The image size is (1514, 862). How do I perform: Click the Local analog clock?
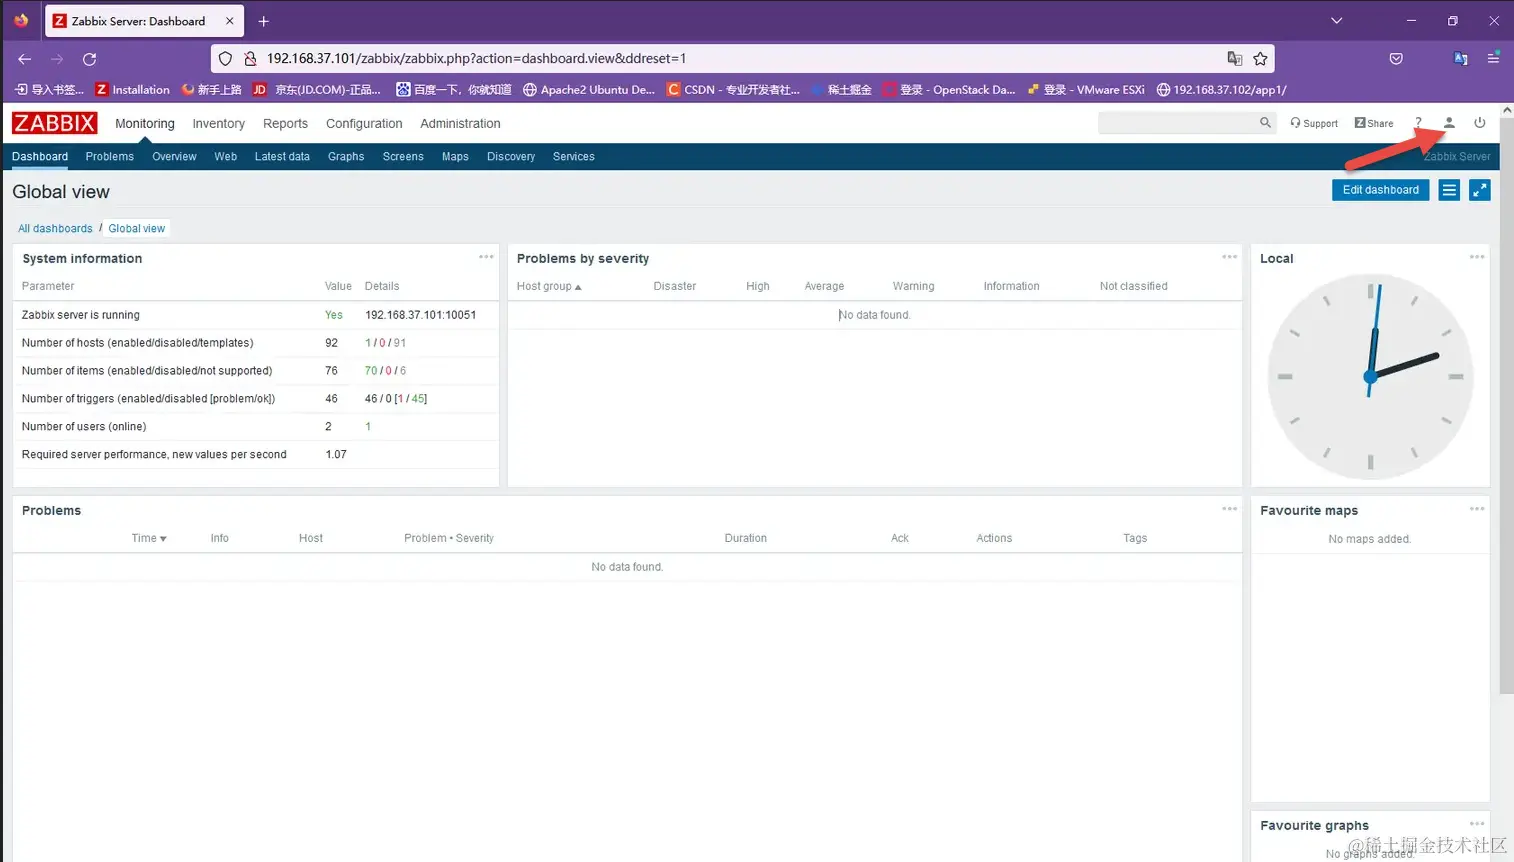pyautogui.click(x=1370, y=377)
